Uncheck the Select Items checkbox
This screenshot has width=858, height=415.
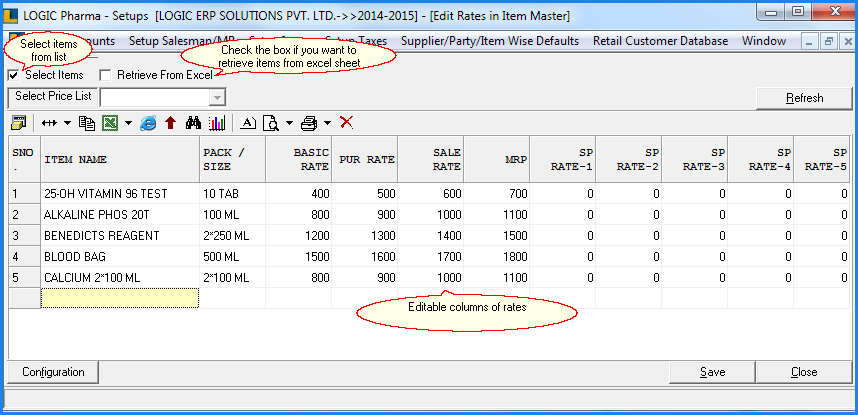(13, 75)
